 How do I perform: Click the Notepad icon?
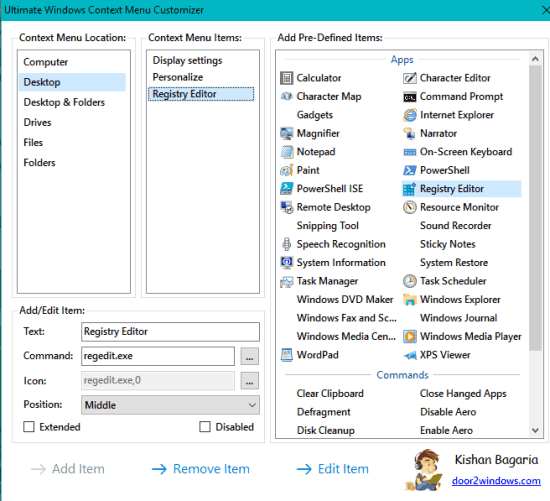(286, 152)
